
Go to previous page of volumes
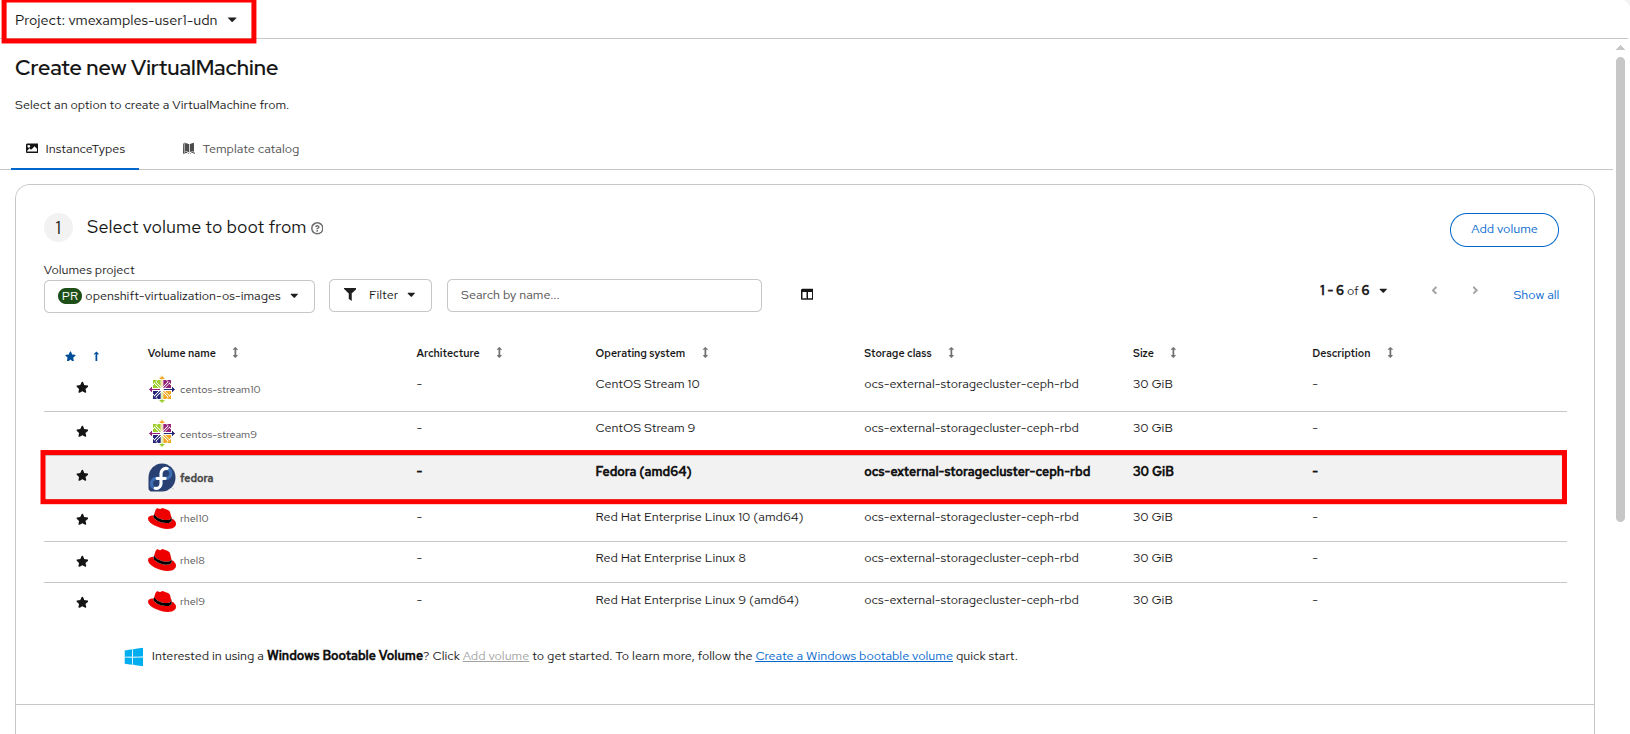[1434, 290]
